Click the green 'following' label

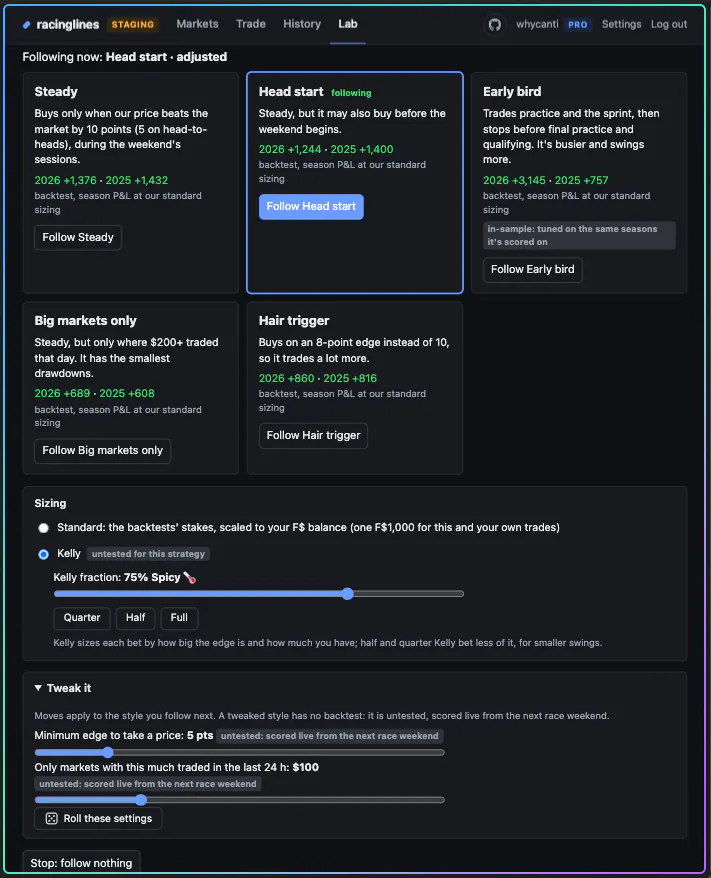pyautogui.click(x=351, y=93)
